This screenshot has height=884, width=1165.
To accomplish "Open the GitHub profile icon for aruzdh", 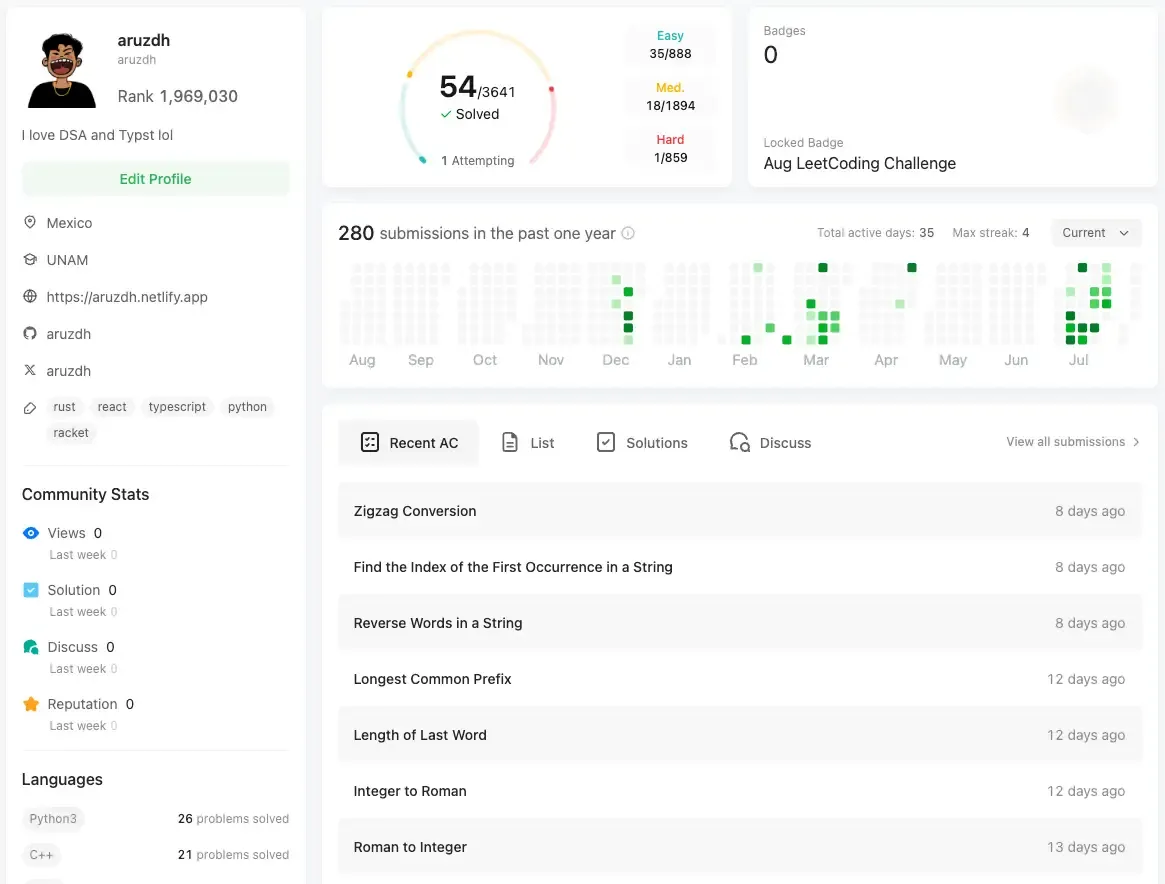I will (x=31, y=333).
